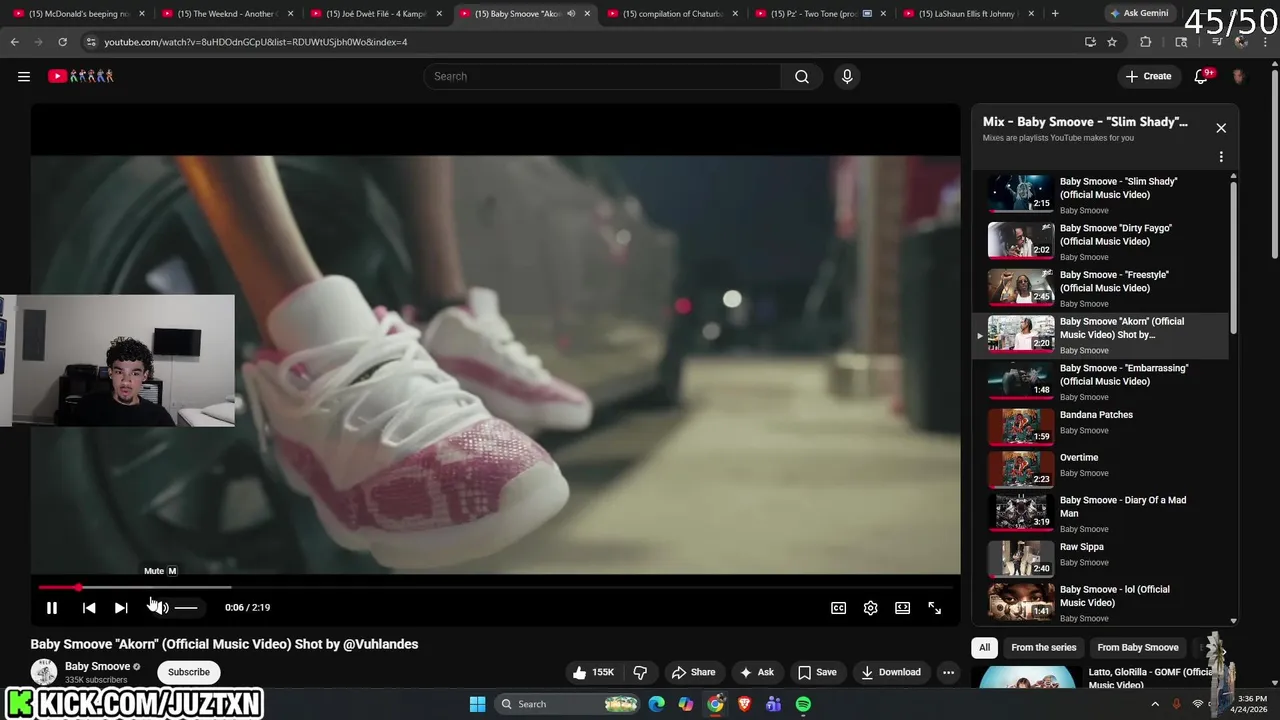Viewport: 1280px width, 720px height.
Task: Go back in browser history
Action: pos(15,42)
